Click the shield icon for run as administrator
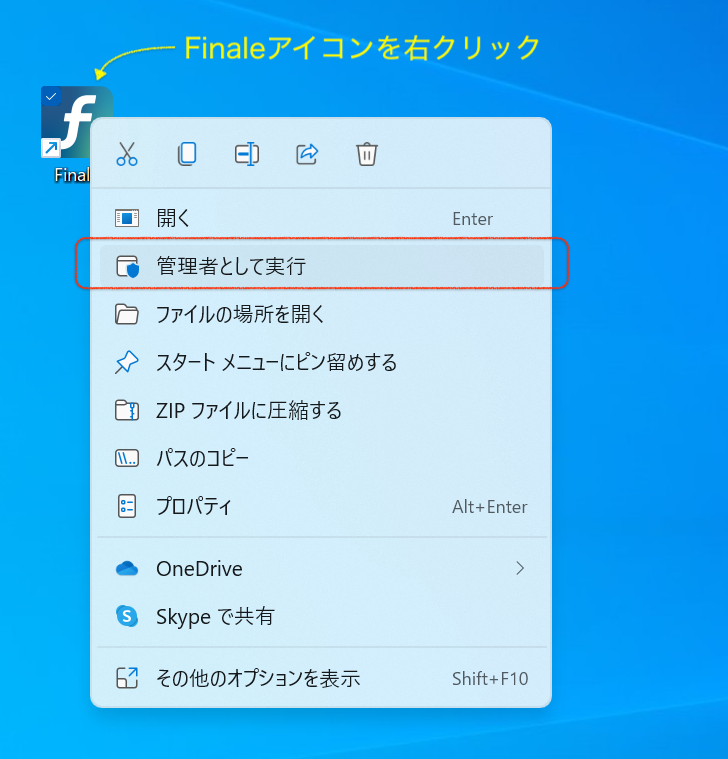 coord(127,267)
